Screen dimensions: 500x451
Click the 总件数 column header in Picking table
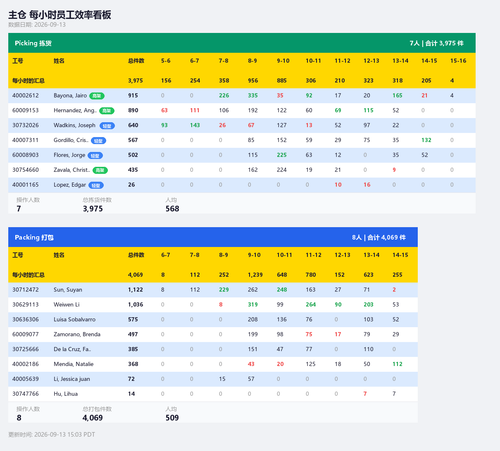pos(136,61)
